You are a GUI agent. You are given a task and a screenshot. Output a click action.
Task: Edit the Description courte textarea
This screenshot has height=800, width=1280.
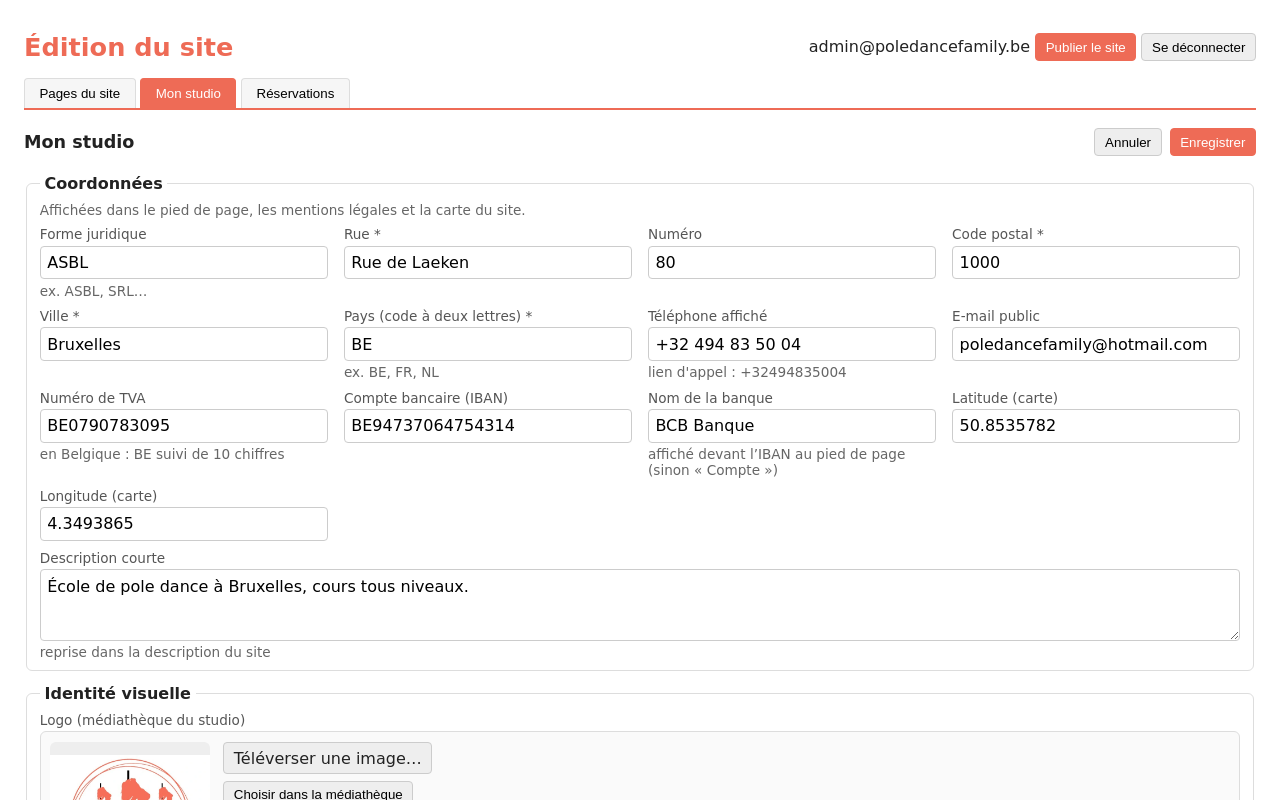640,605
